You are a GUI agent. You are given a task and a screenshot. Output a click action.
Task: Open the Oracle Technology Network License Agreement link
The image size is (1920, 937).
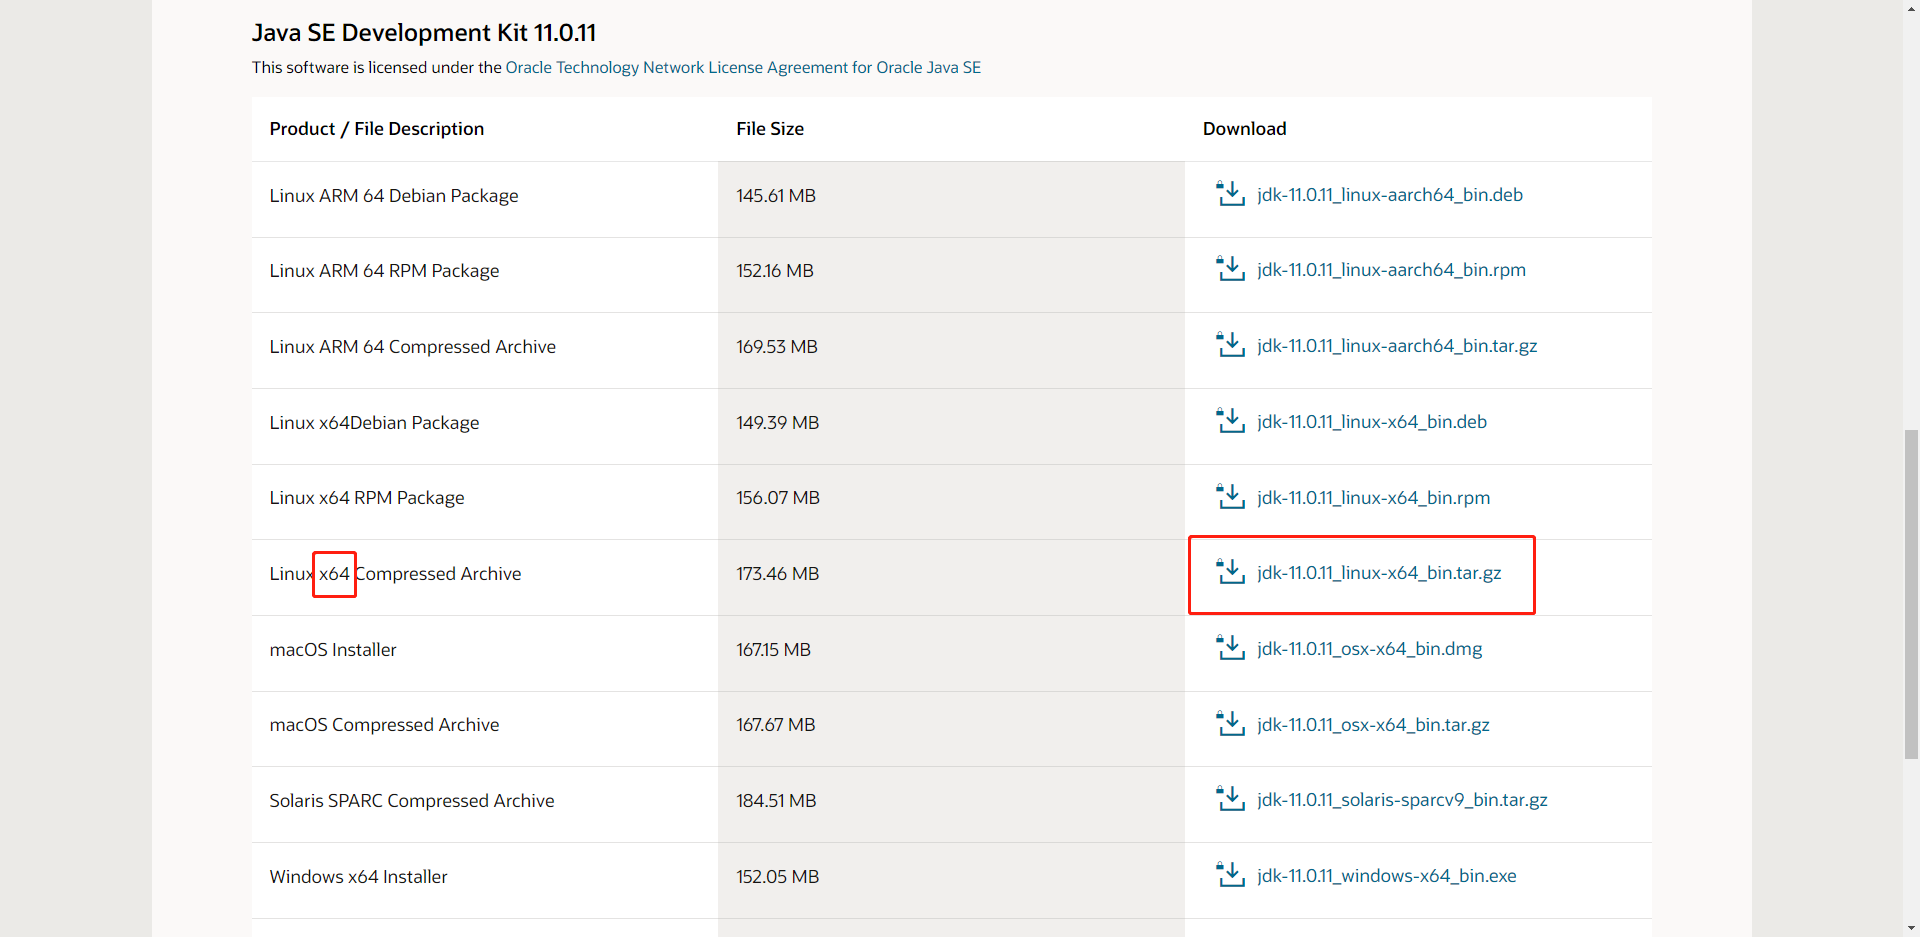(x=743, y=67)
